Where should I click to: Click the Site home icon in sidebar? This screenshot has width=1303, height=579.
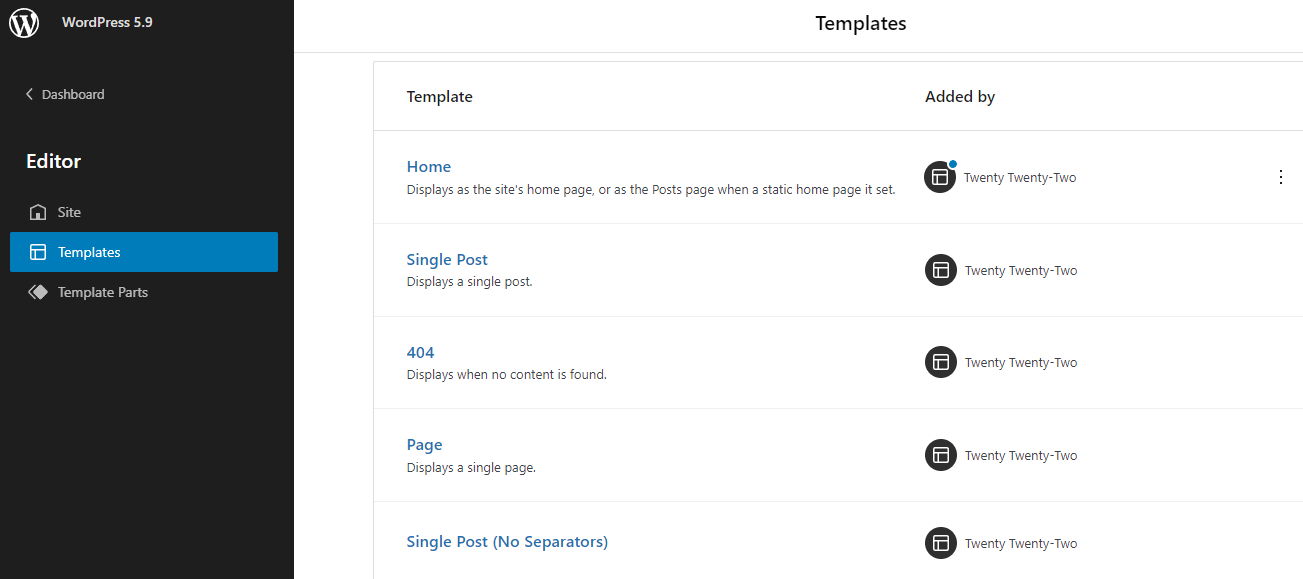38,212
